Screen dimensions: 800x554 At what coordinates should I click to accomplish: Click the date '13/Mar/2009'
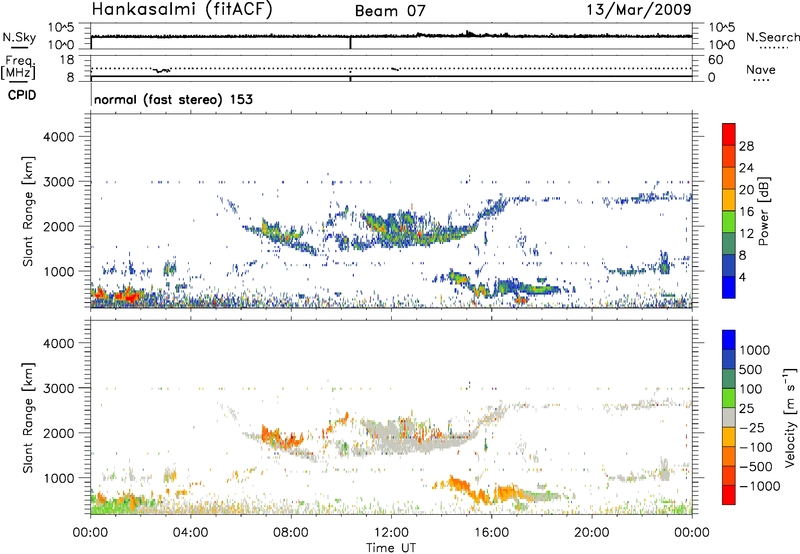click(x=639, y=9)
